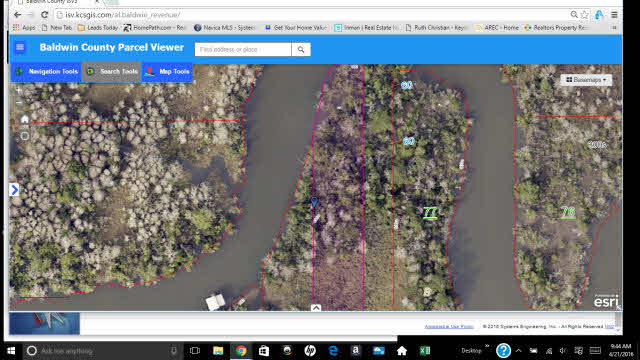Expand the left side panel arrow
Screen dimensions: 640x360
coord(14,189)
